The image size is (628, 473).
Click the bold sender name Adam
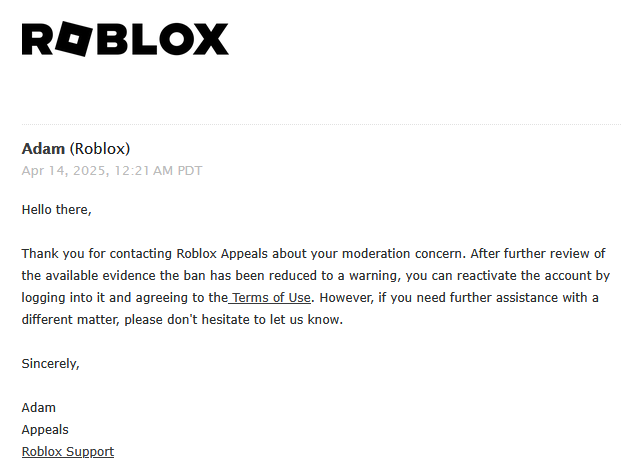[43, 149]
